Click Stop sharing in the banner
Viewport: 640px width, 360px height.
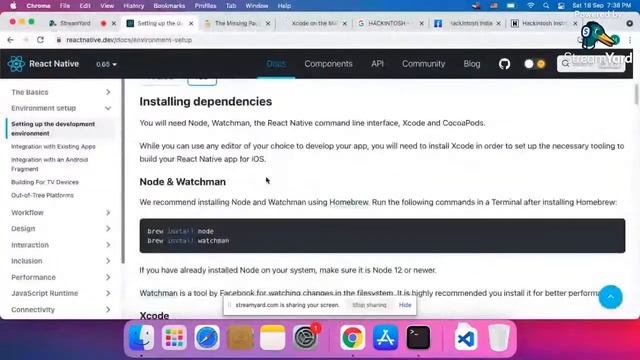[x=369, y=305]
